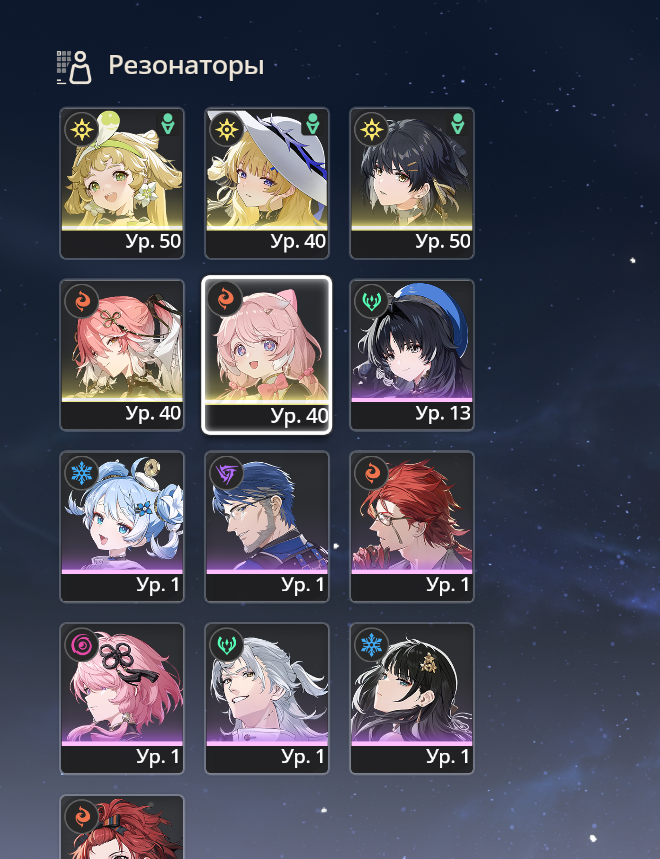Screen dimensions: 660x859
Task: Click the green figure badge on hat girl
Action: coord(313,124)
